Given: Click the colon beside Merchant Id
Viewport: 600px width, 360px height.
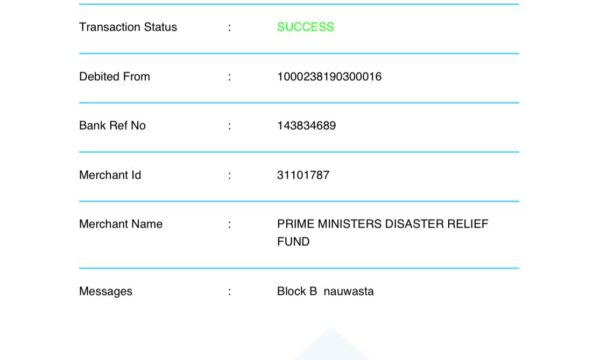Looking at the screenshot, I should (229, 175).
